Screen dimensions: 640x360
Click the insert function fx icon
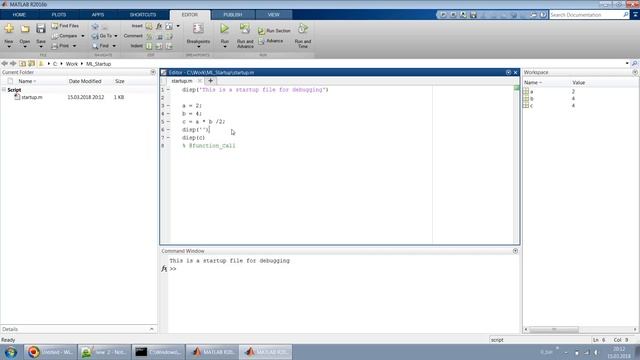pos(159,26)
